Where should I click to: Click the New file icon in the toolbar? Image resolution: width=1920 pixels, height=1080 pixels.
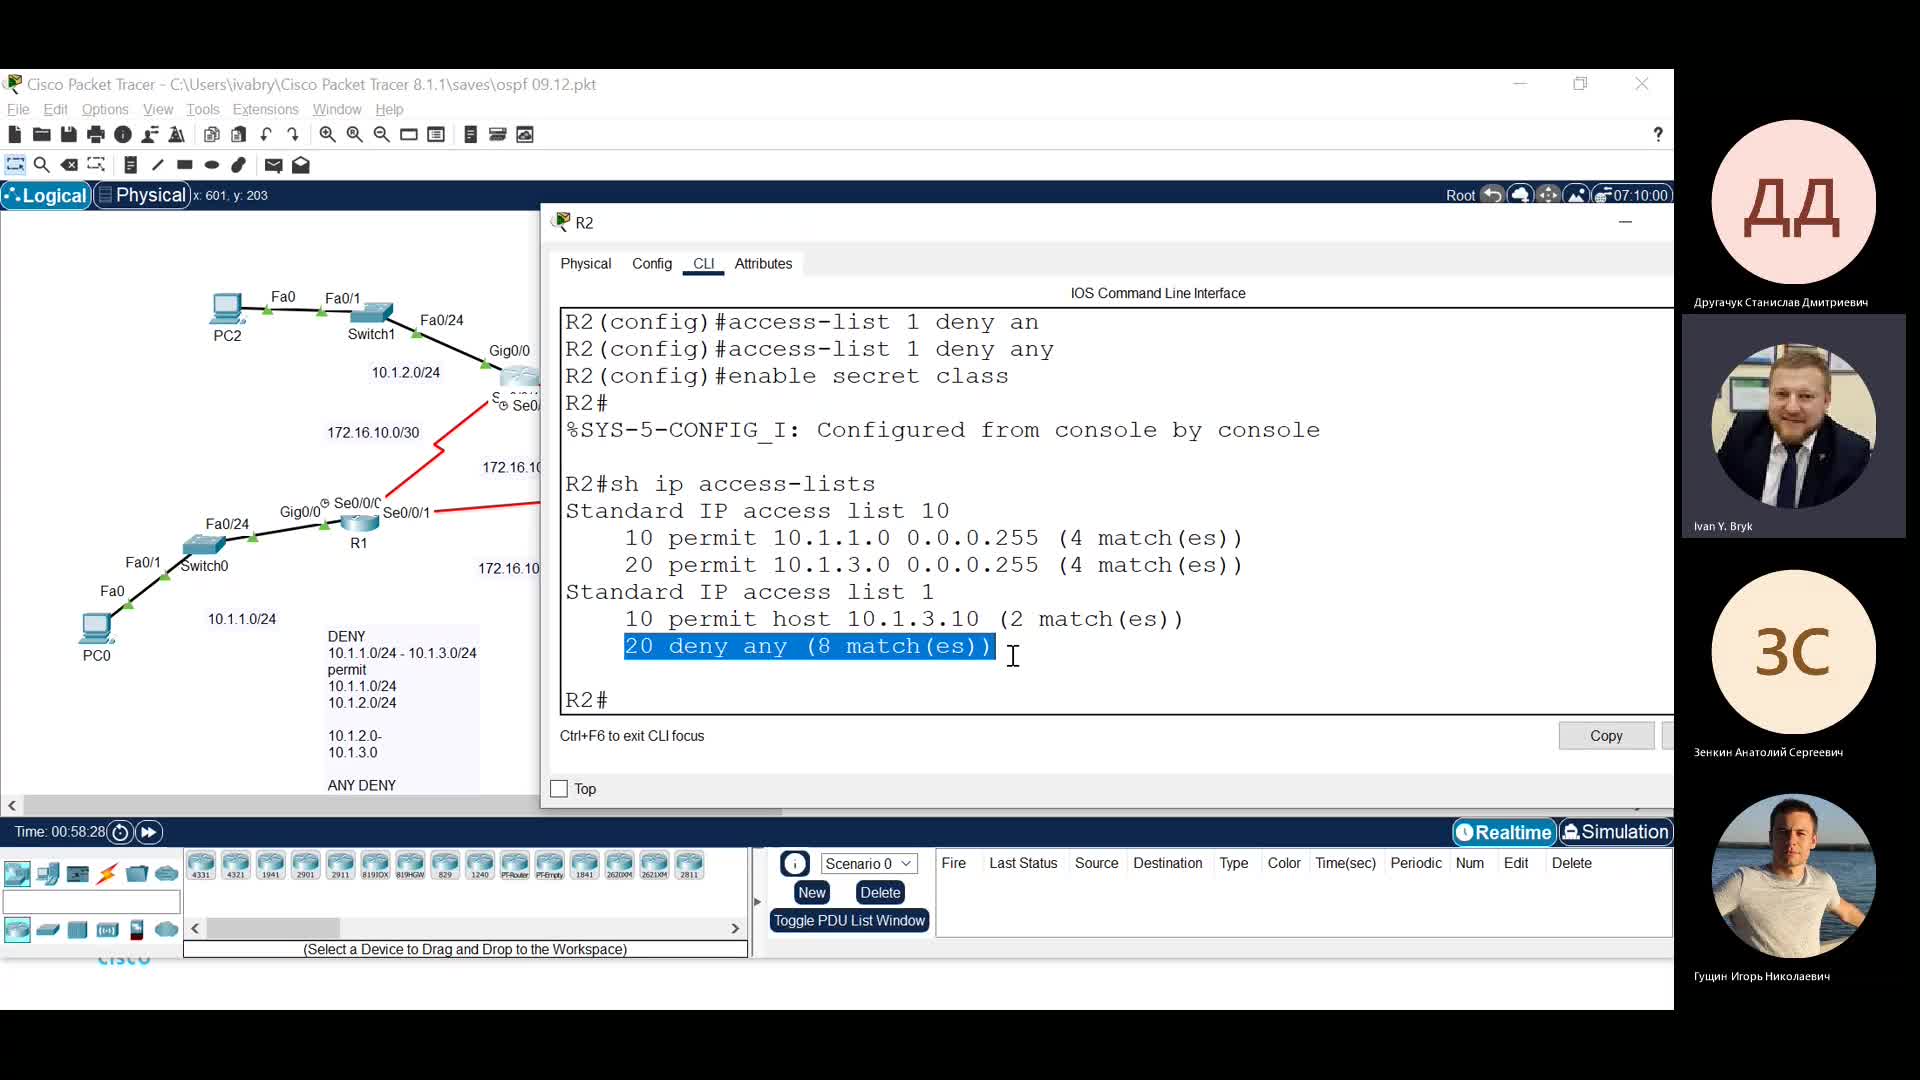15,134
